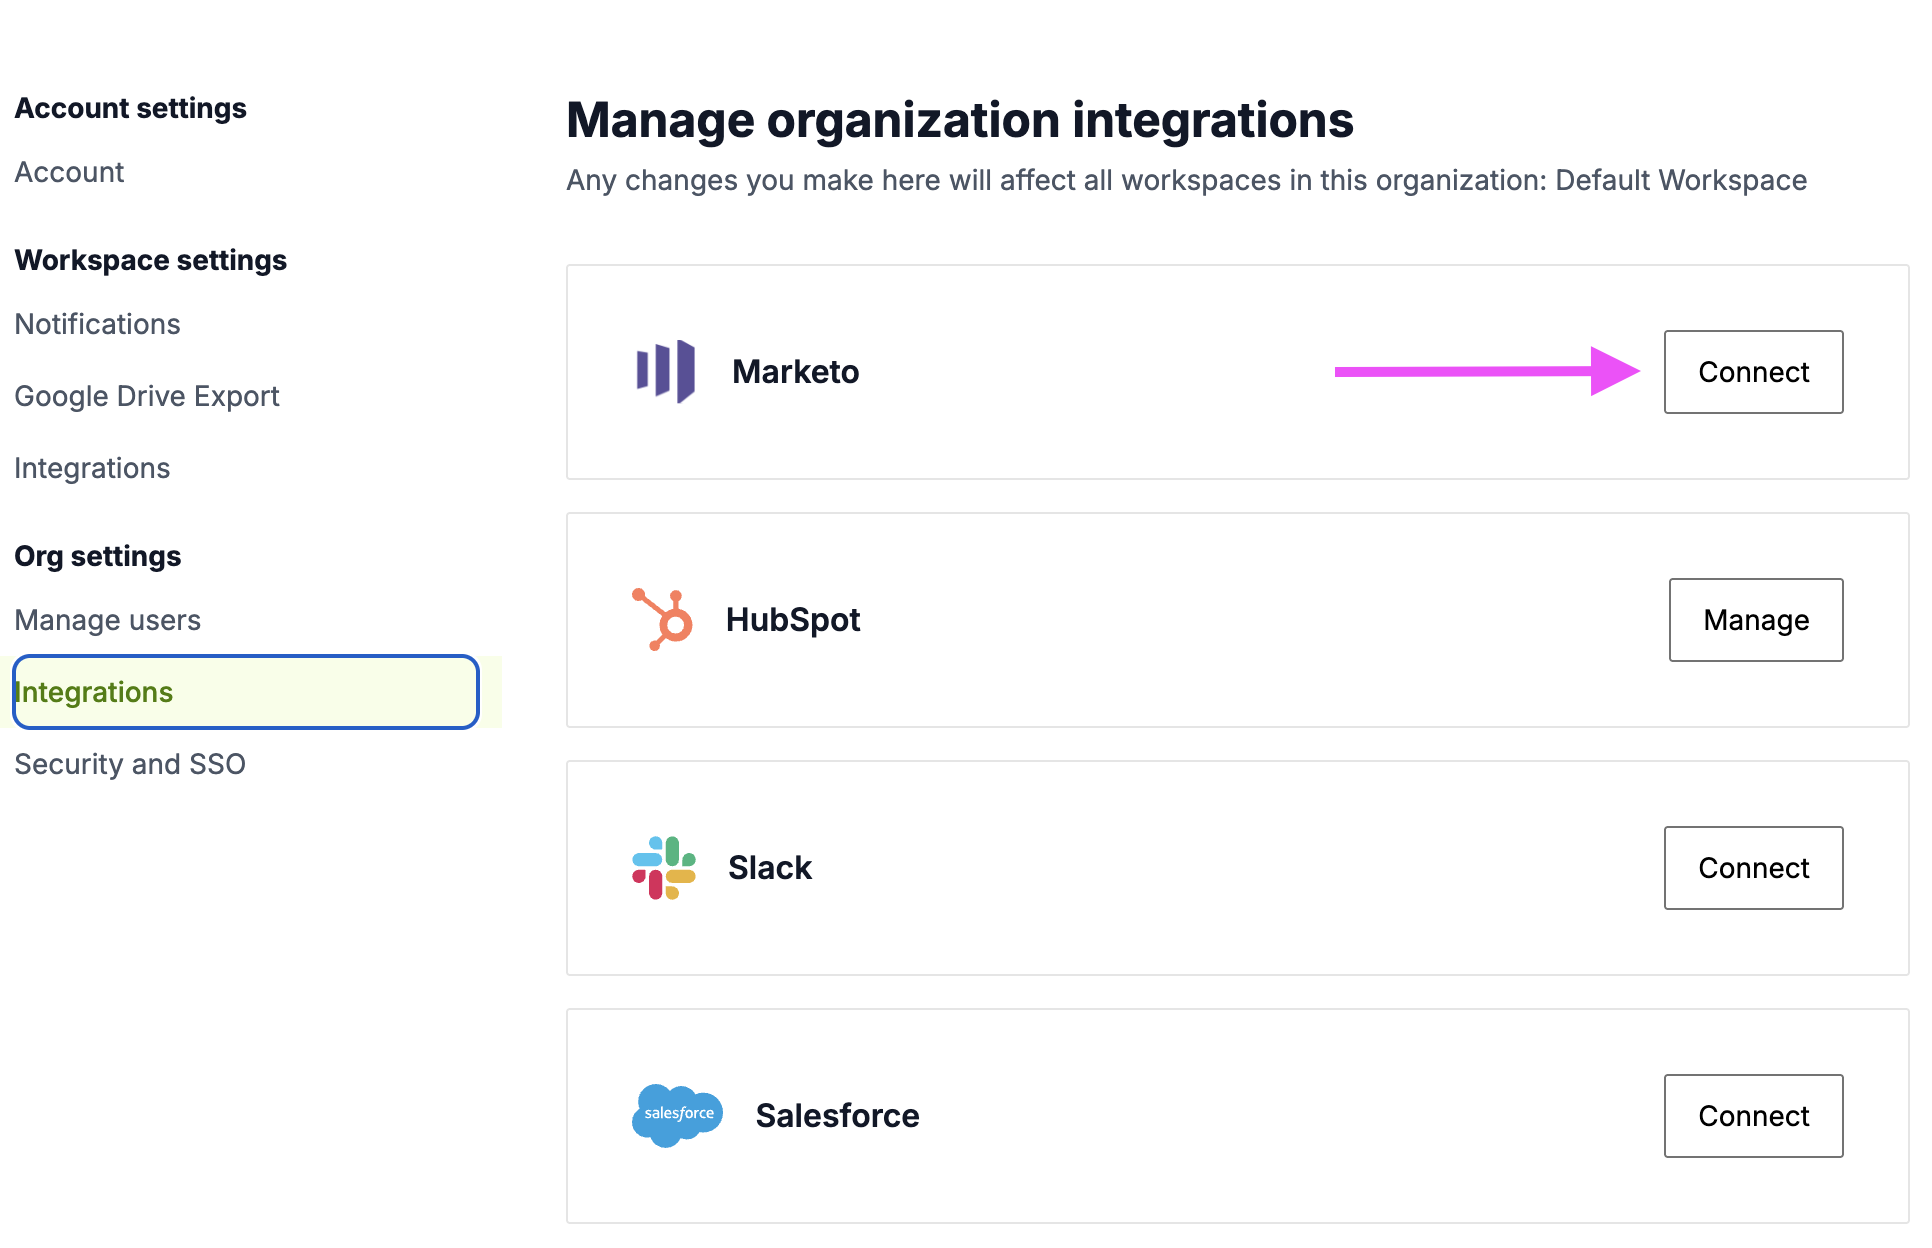Click the Org settings heading
The width and height of the screenshot is (1932, 1248).
click(x=98, y=556)
